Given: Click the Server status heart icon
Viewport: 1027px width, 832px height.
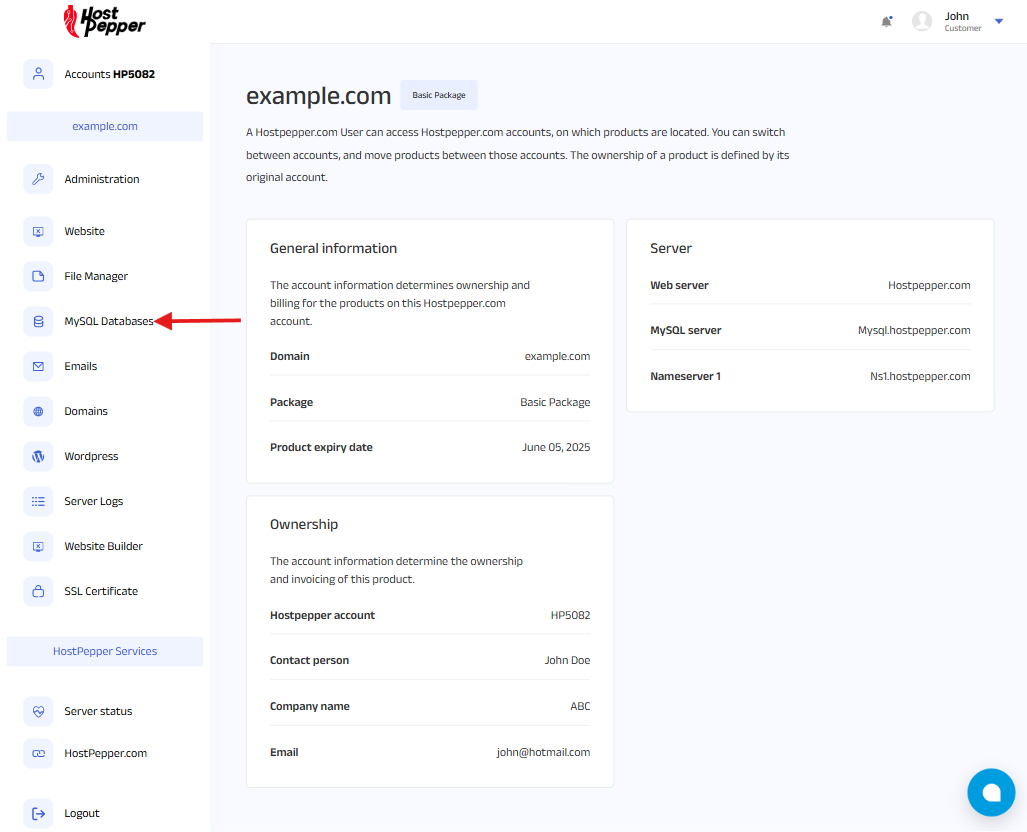Looking at the screenshot, I should pyautogui.click(x=38, y=711).
